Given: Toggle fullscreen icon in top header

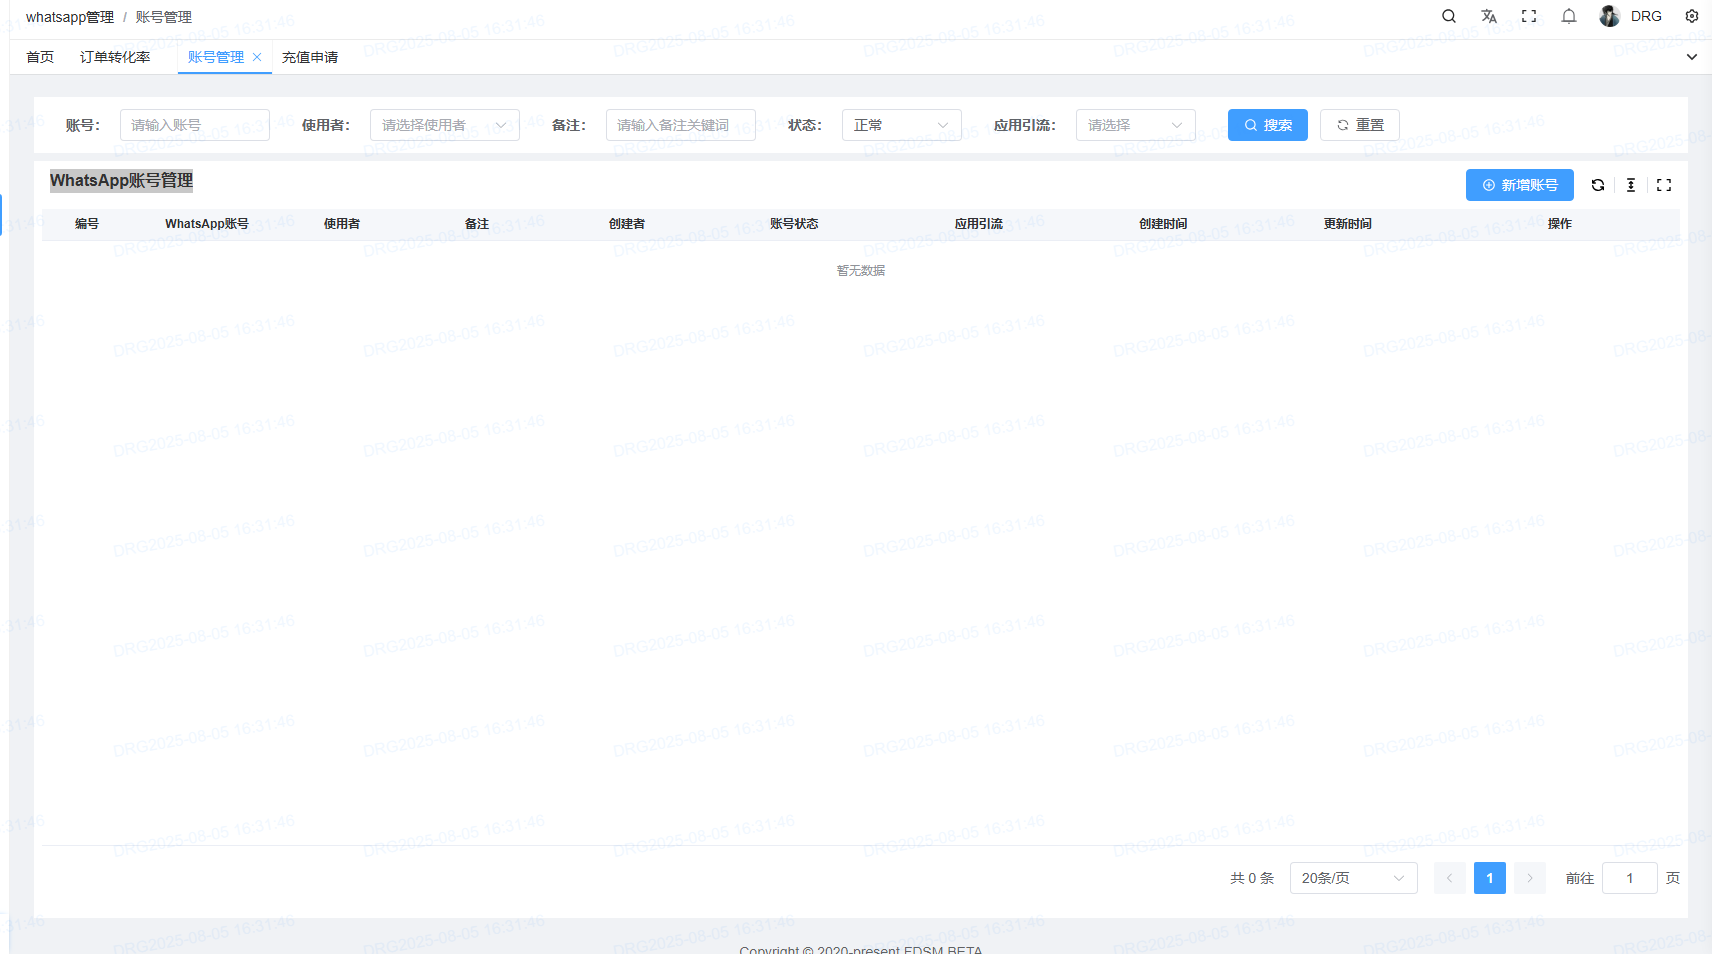Looking at the screenshot, I should [1529, 16].
